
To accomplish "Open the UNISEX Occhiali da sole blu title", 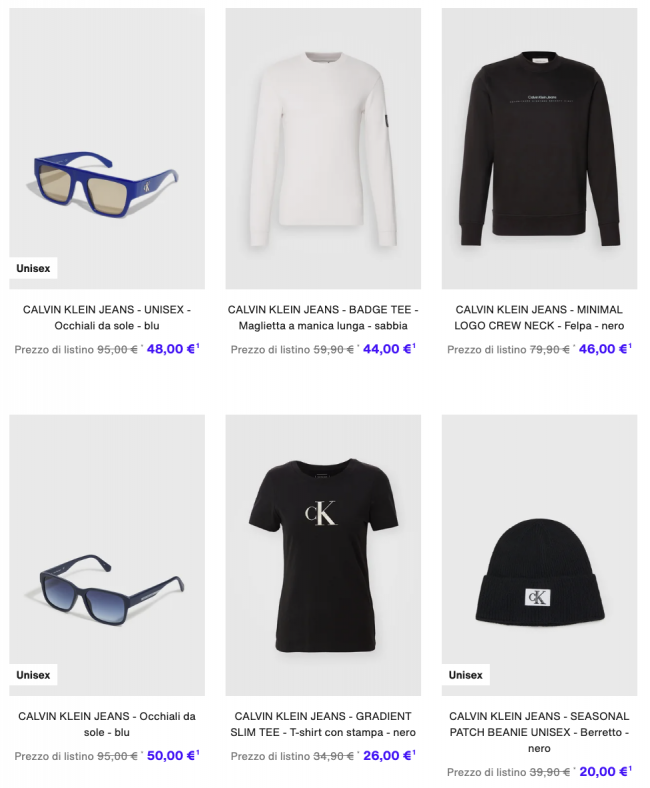I will tap(107, 318).
